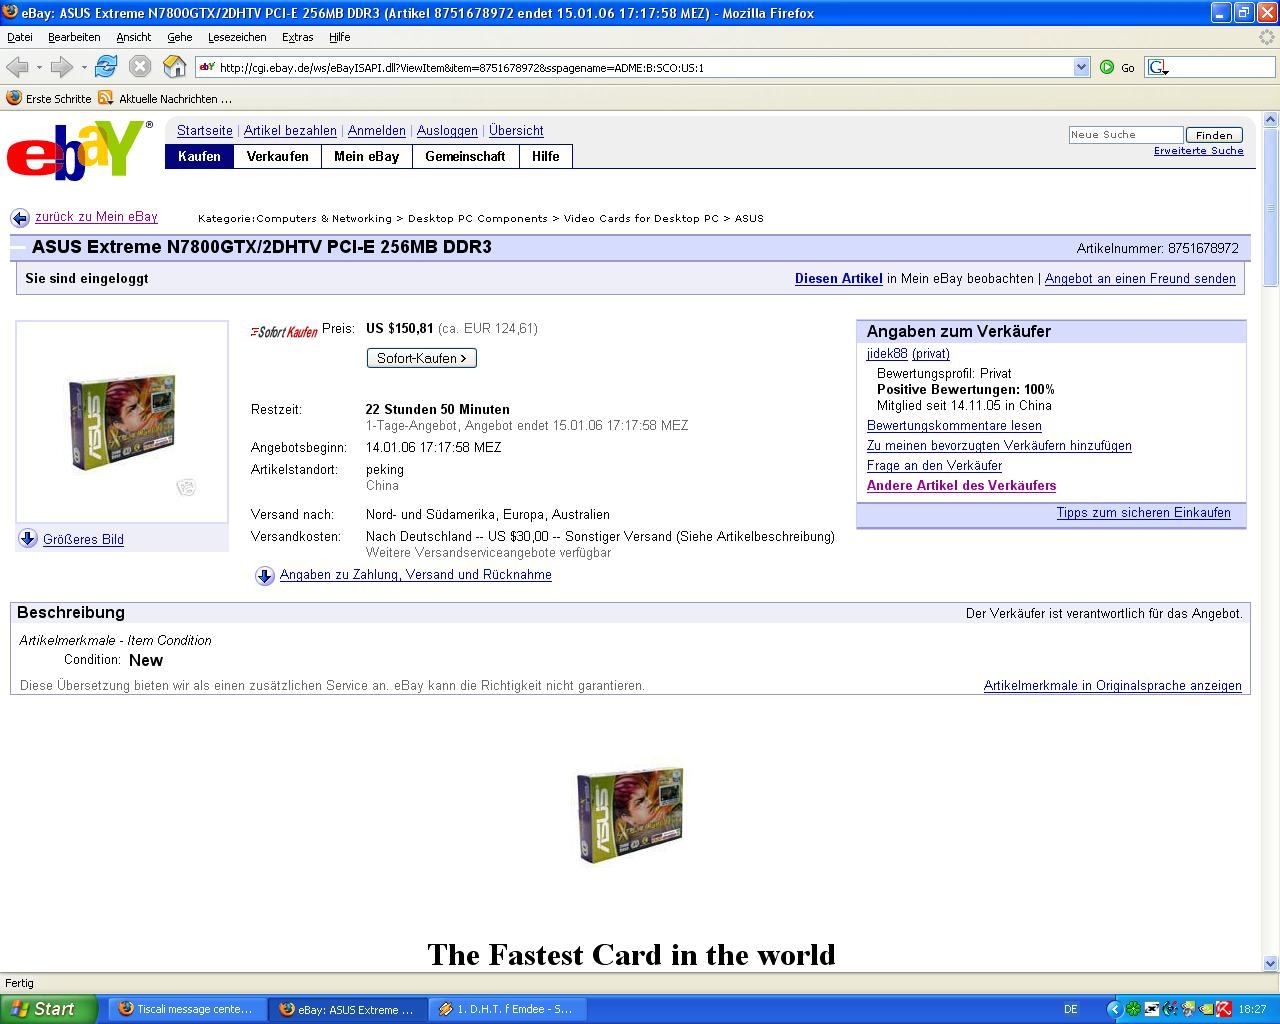This screenshot has width=1280, height=1024.
Task: Click the Stop loading icon
Action: 140,67
